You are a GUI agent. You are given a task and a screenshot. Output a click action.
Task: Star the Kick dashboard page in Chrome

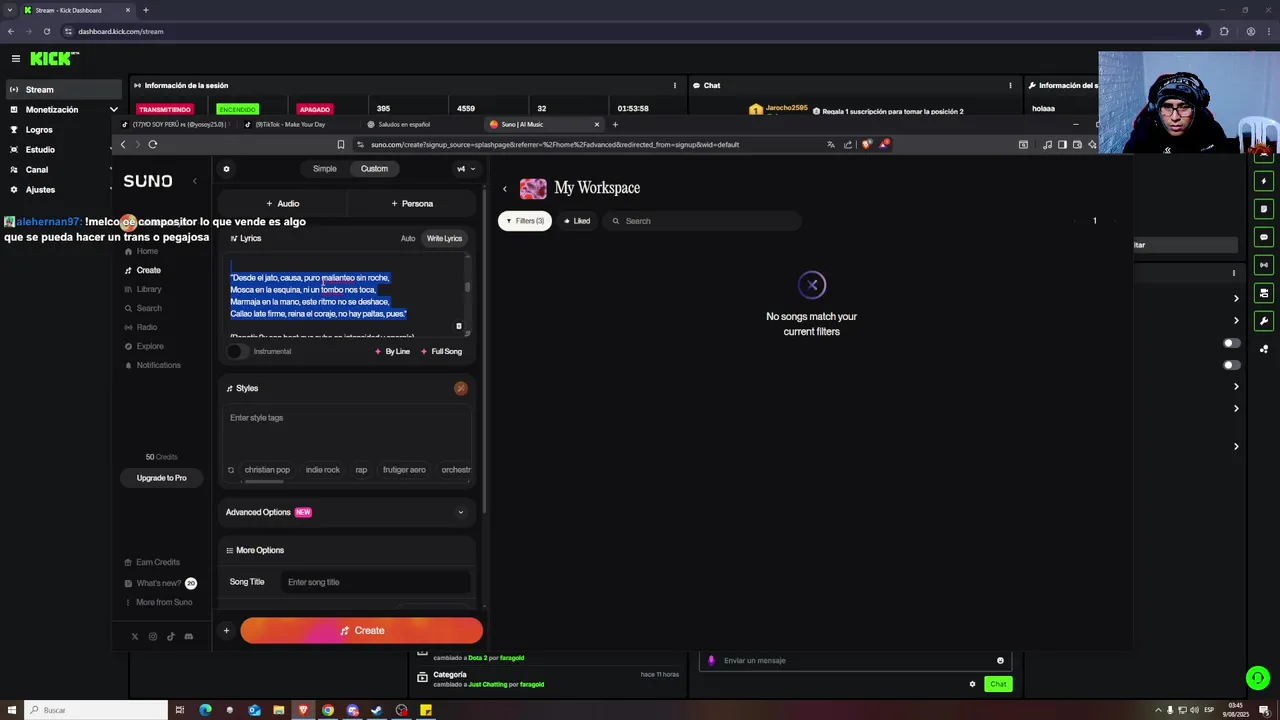click(x=1198, y=31)
